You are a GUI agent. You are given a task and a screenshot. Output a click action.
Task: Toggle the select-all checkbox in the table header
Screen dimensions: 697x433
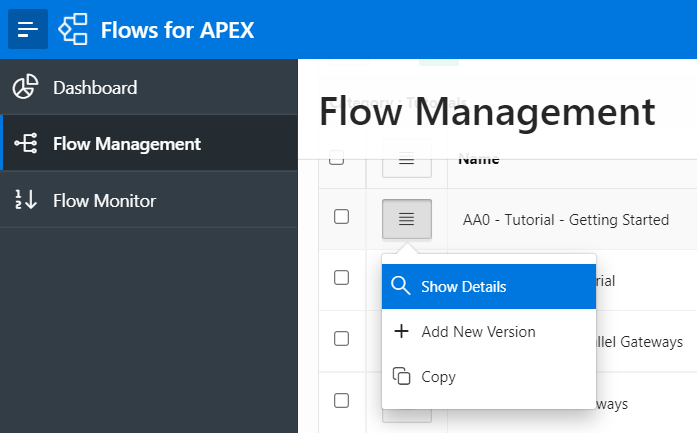[337, 158]
